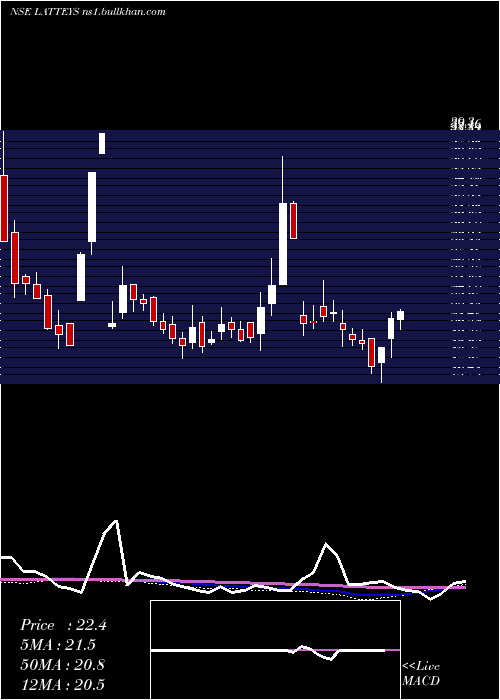
Task: Click the NSE LATTEYS chart title text
Action: coord(88,11)
